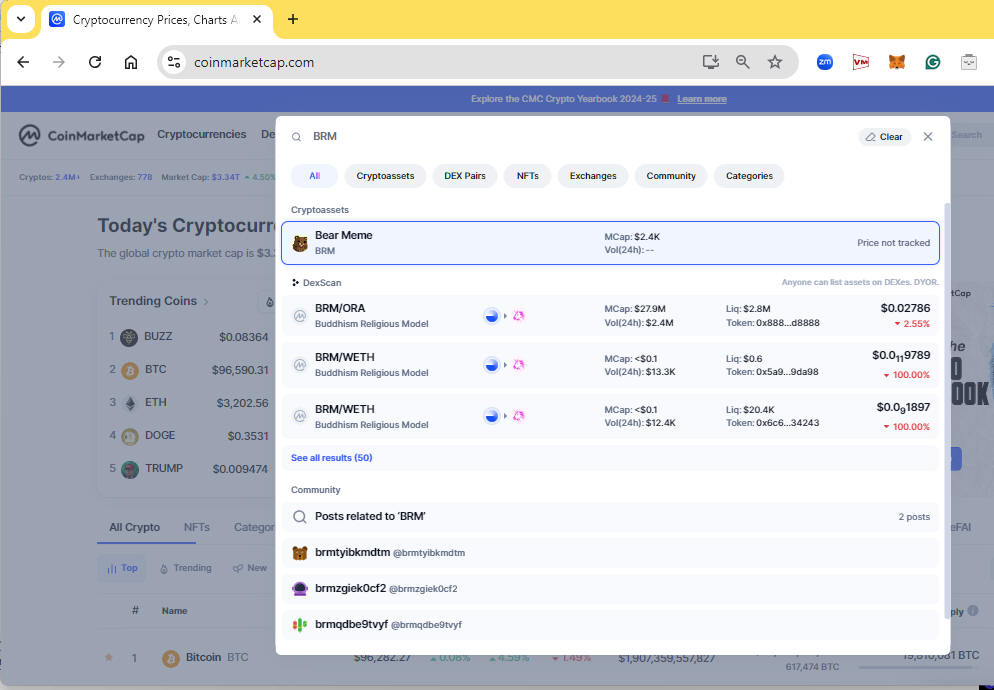The image size is (994, 690).
Task: Open the browser zoom magnifier icon
Action: [742, 62]
